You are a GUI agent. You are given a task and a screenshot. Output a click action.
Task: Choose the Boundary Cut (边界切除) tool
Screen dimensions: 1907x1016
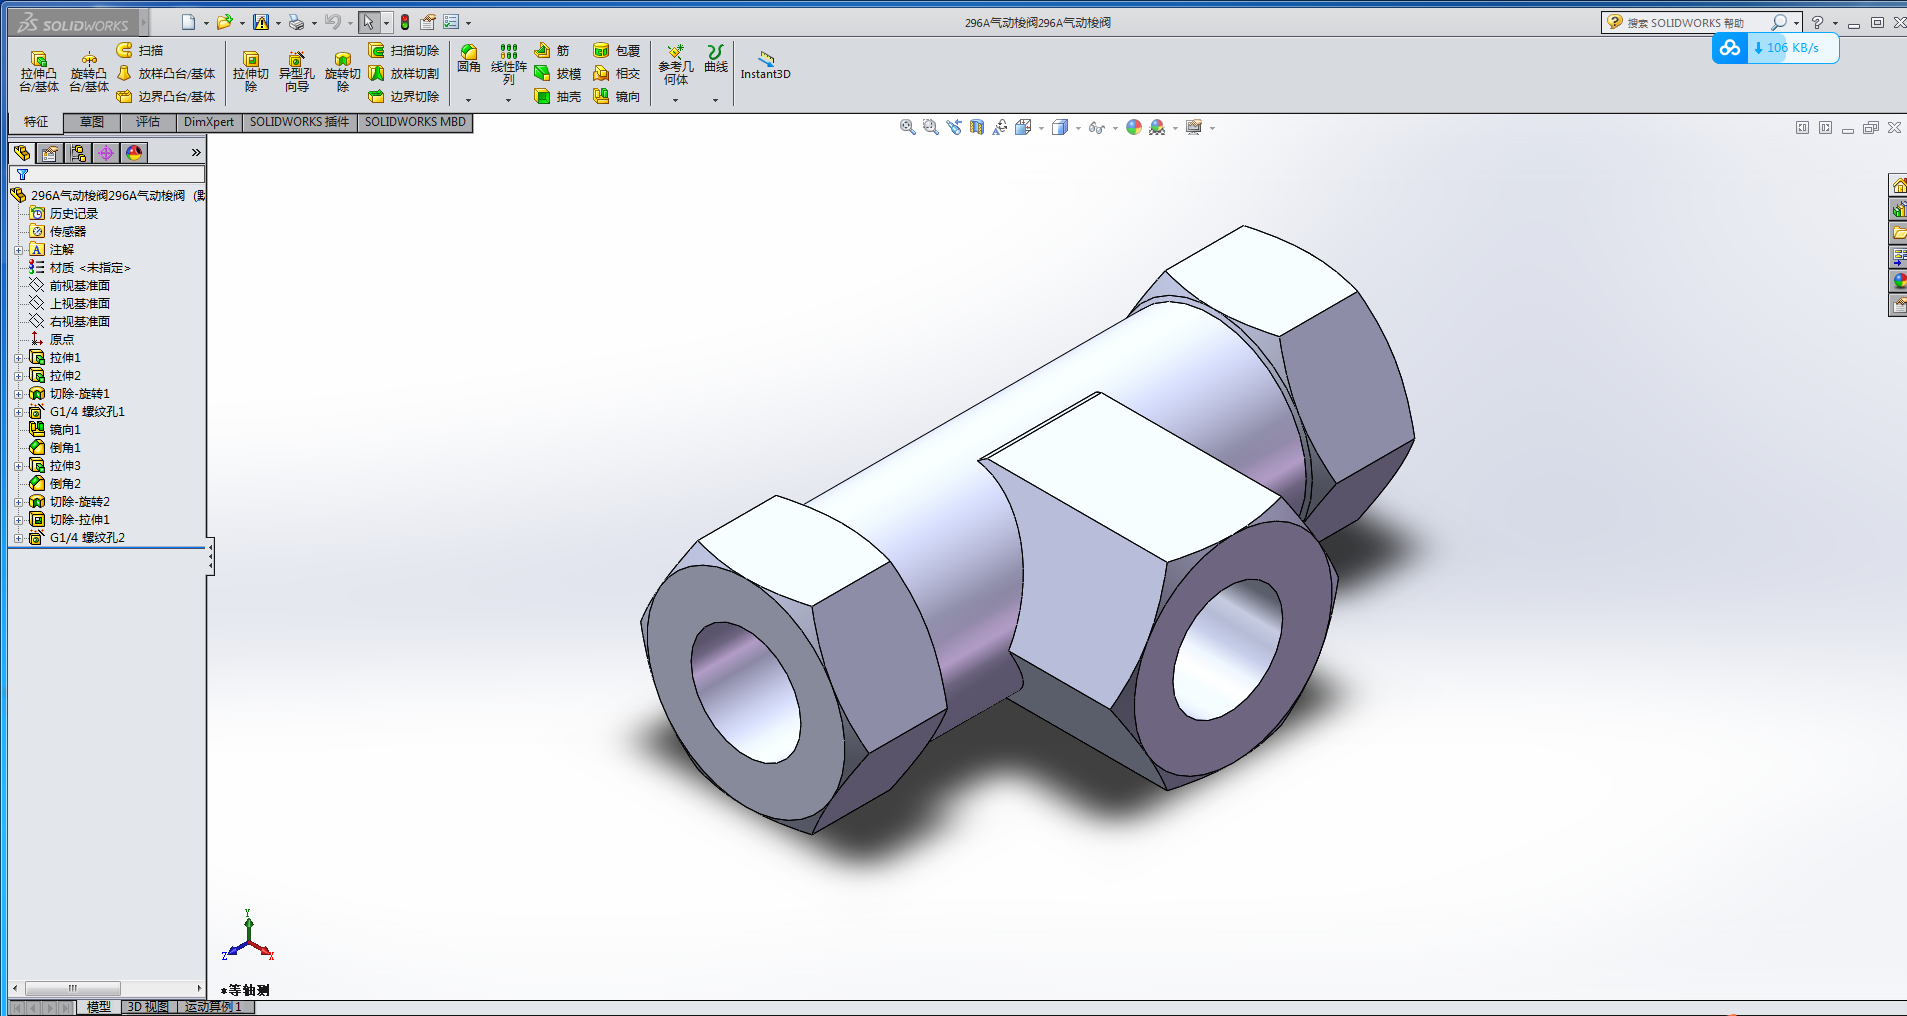point(404,96)
